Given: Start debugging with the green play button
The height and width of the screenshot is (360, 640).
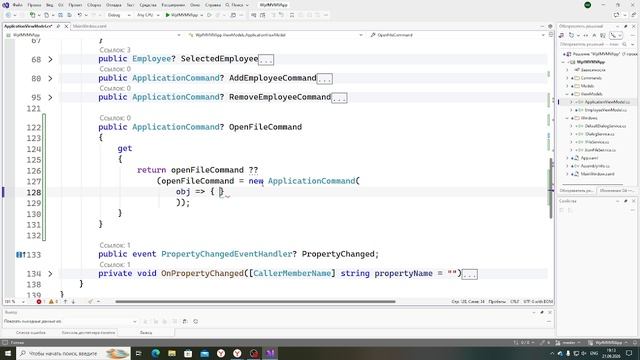Looking at the screenshot, I should 167,15.
